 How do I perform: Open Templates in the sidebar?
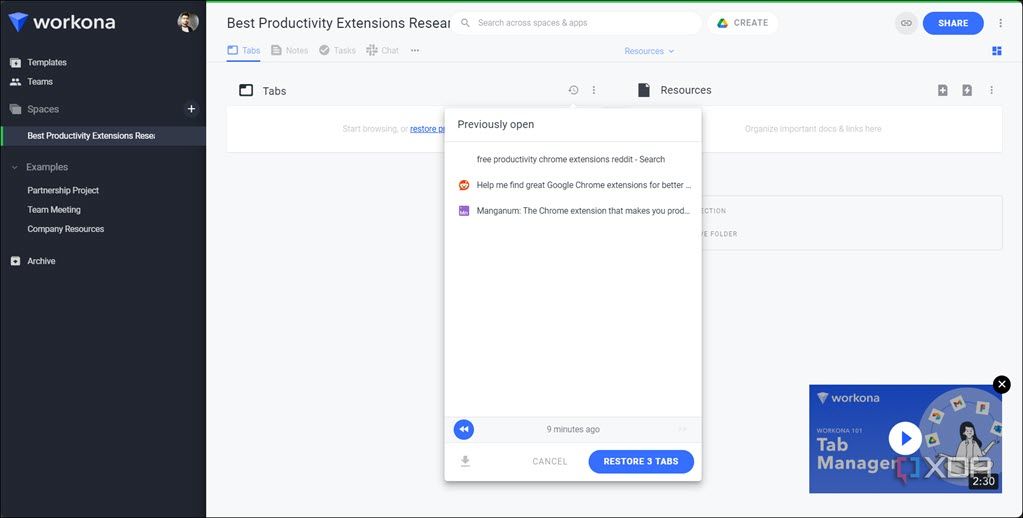point(47,63)
